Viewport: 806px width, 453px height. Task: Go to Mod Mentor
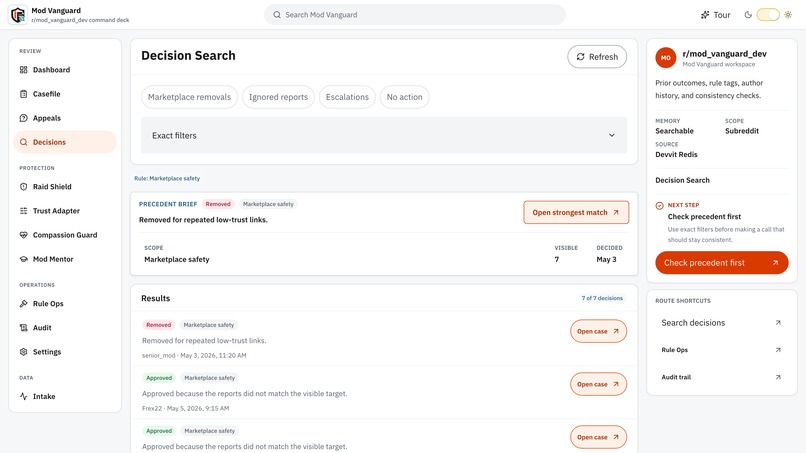pos(65,259)
